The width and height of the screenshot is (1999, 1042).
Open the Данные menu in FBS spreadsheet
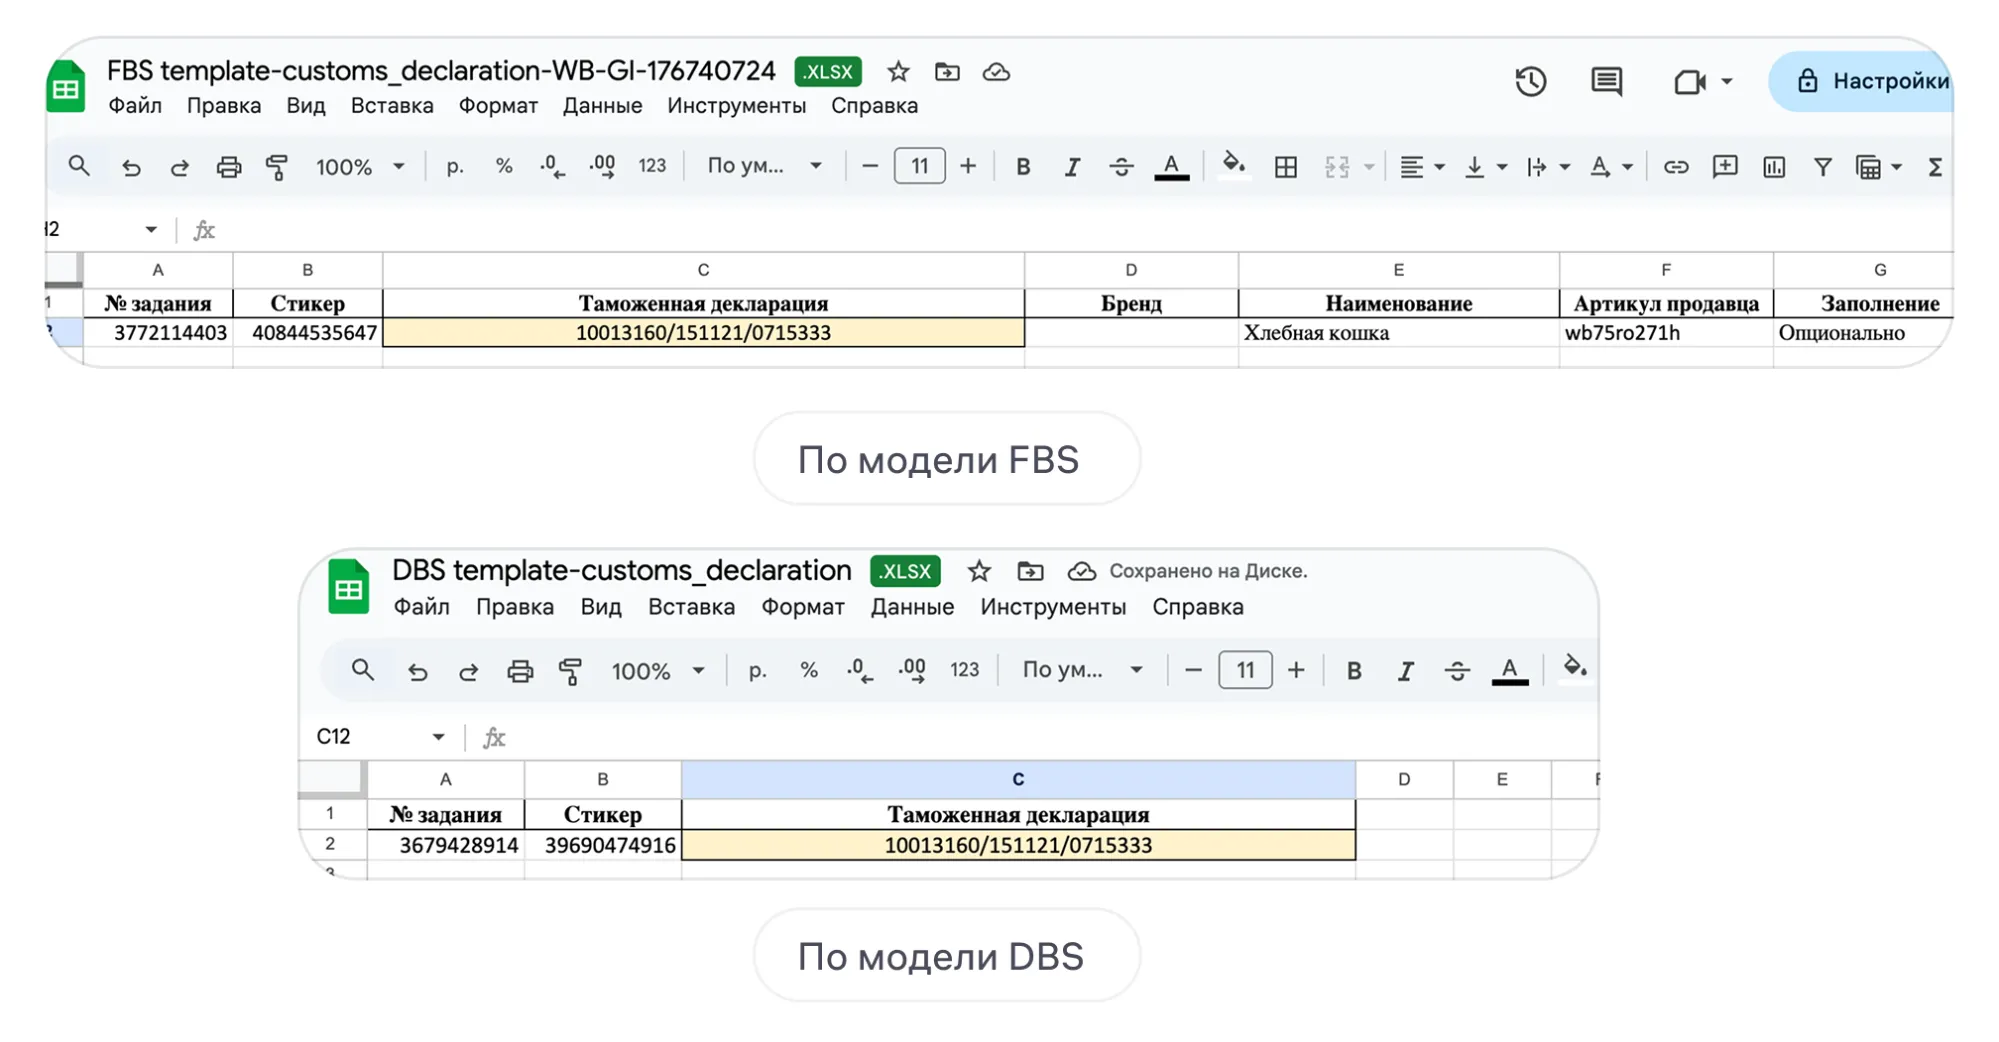point(602,106)
